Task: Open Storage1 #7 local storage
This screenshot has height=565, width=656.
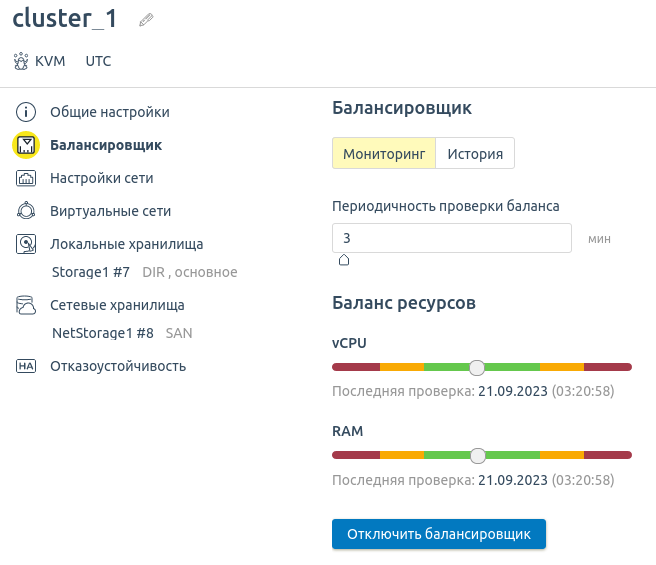Action: tap(90, 272)
